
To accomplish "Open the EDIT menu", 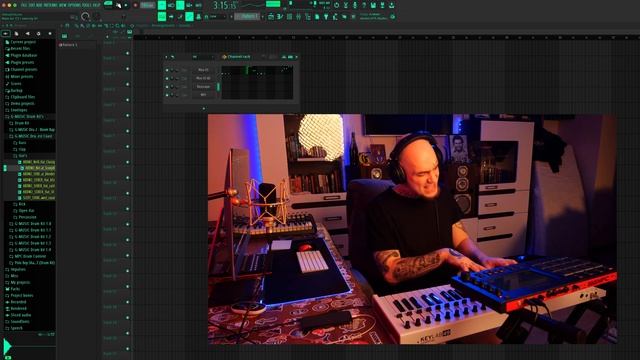I will coord(32,5).
